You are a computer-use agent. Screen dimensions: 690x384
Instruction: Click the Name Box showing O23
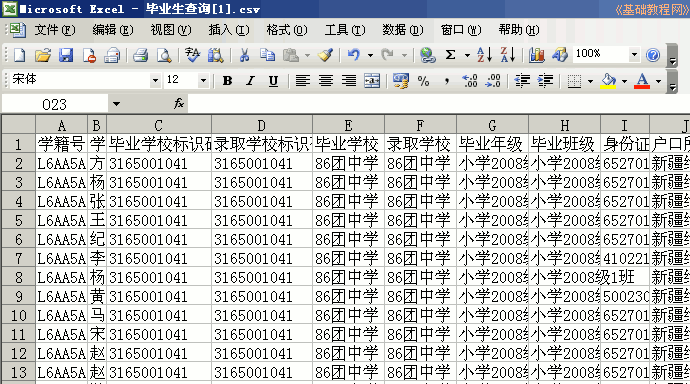[55, 104]
